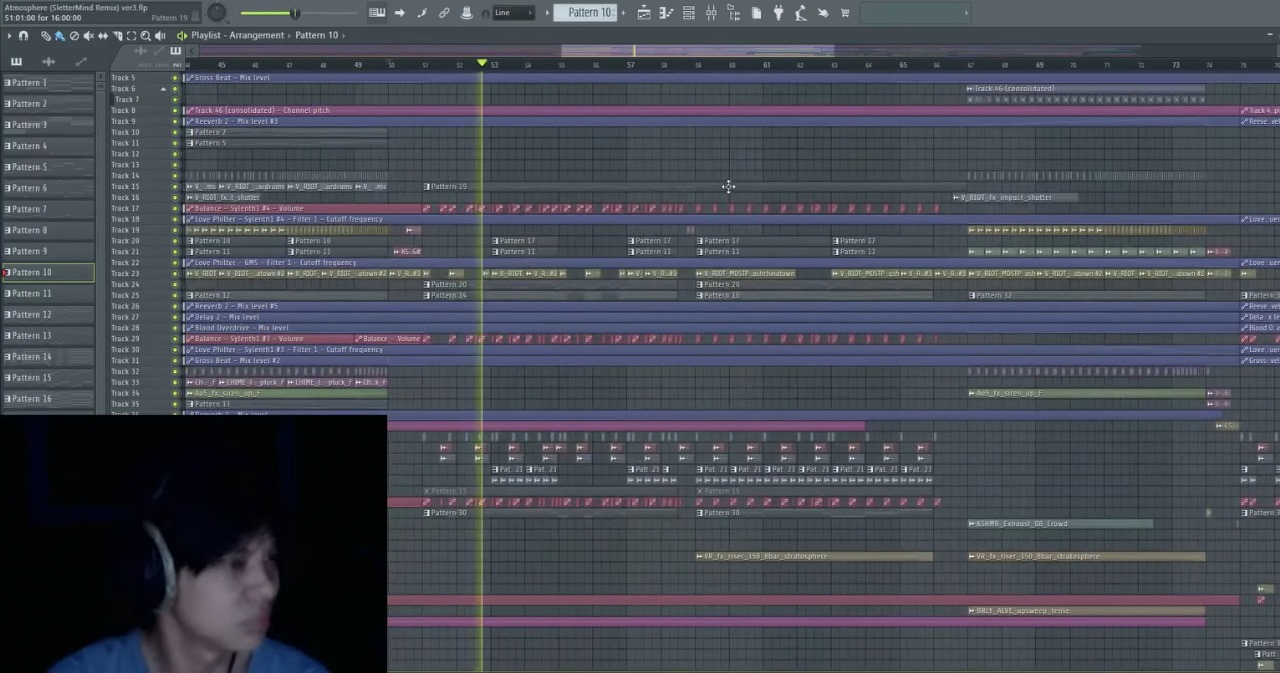This screenshot has width=1280, height=673.
Task: Open the plugin database plug icon
Action: 778,13
